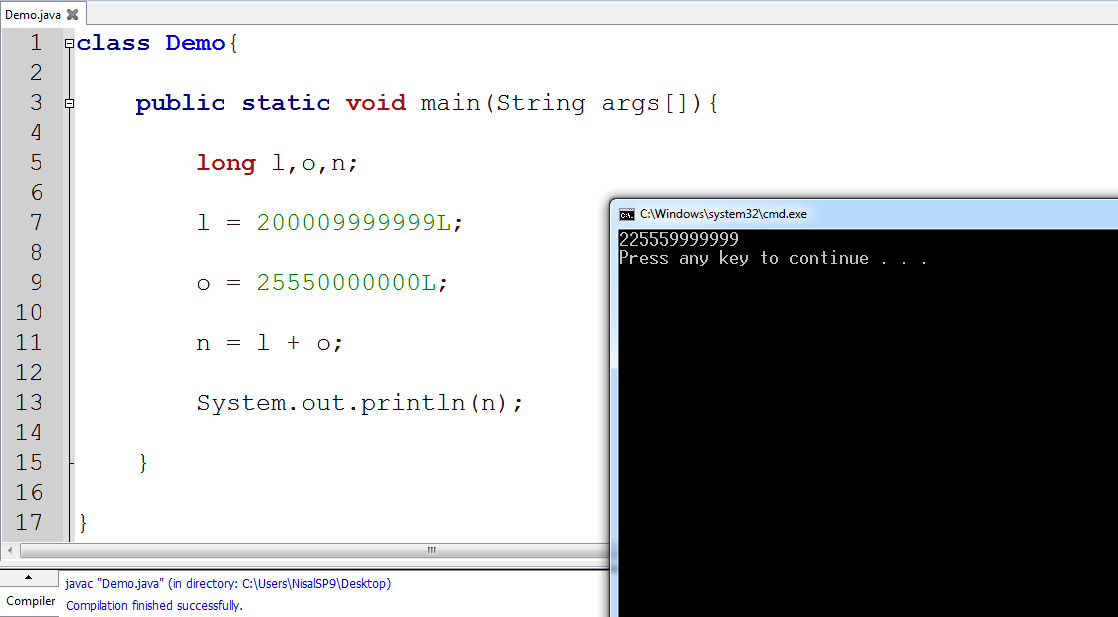Select line number 7 in the margin
Screen dimensions: 1118x617
point(35,222)
